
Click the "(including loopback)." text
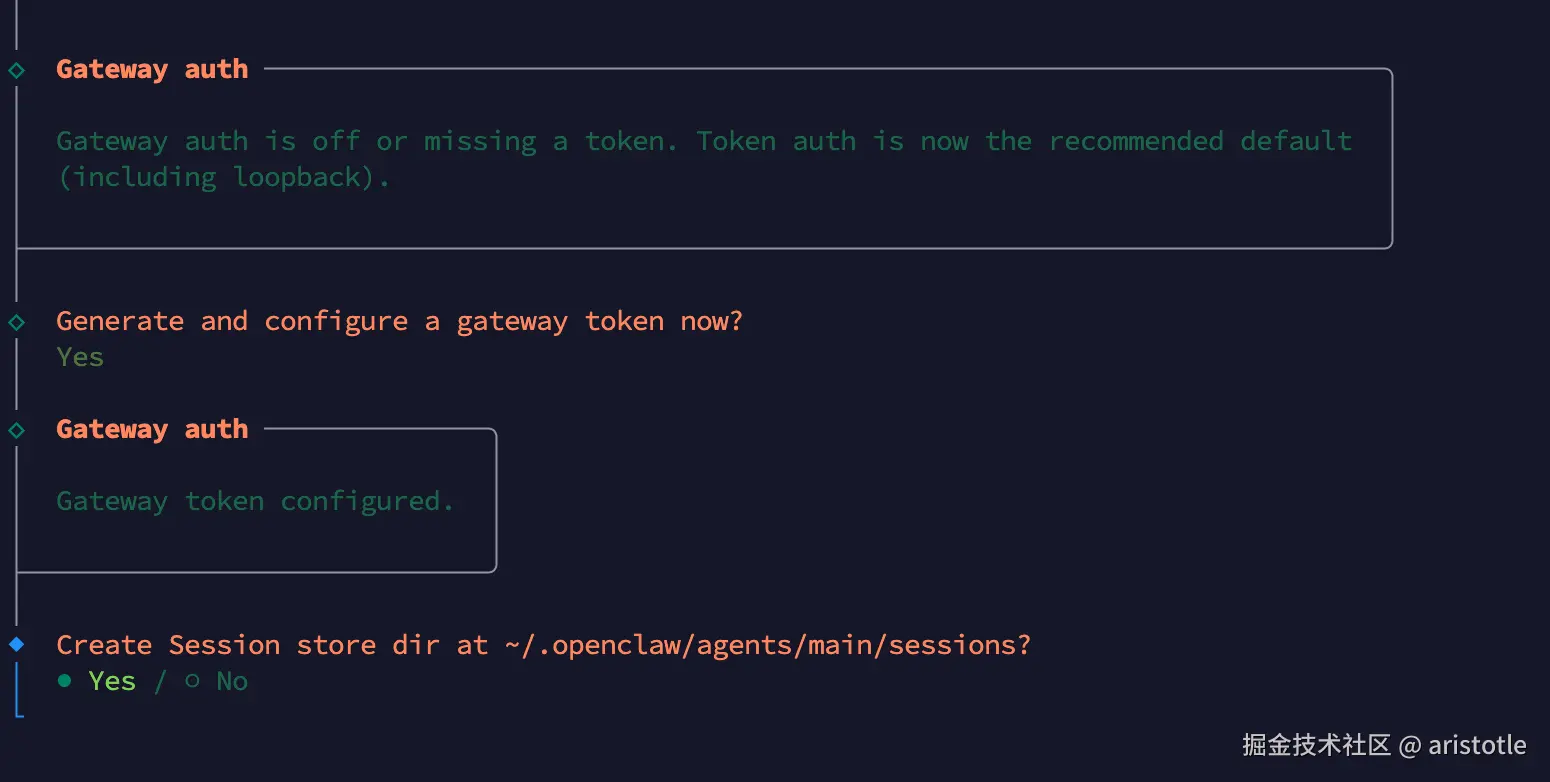click(223, 177)
